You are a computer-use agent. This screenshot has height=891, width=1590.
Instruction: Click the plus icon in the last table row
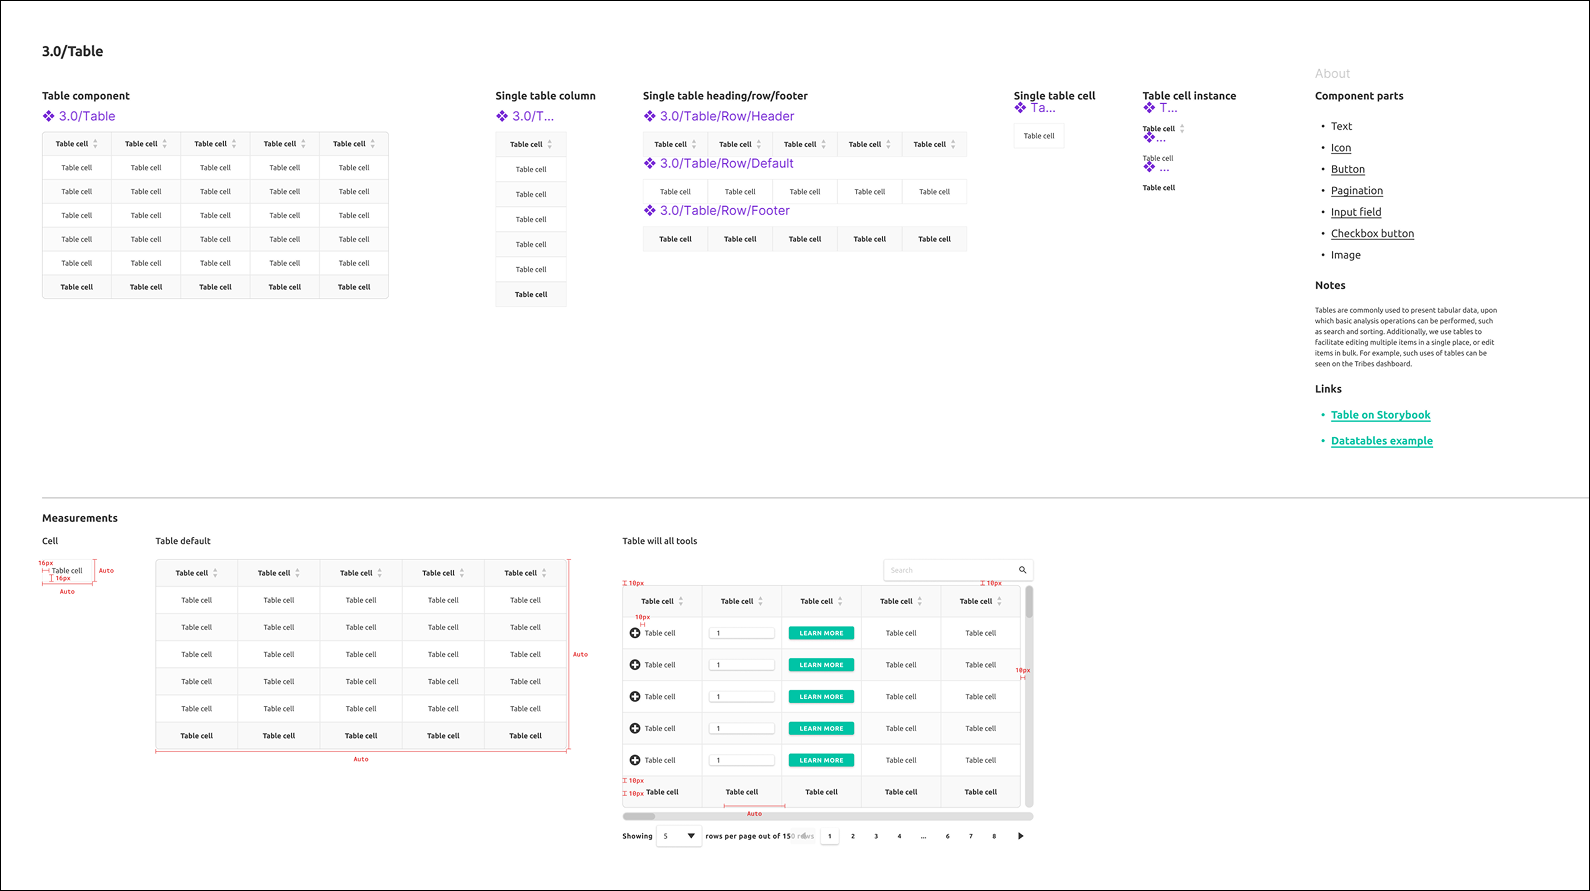point(635,760)
